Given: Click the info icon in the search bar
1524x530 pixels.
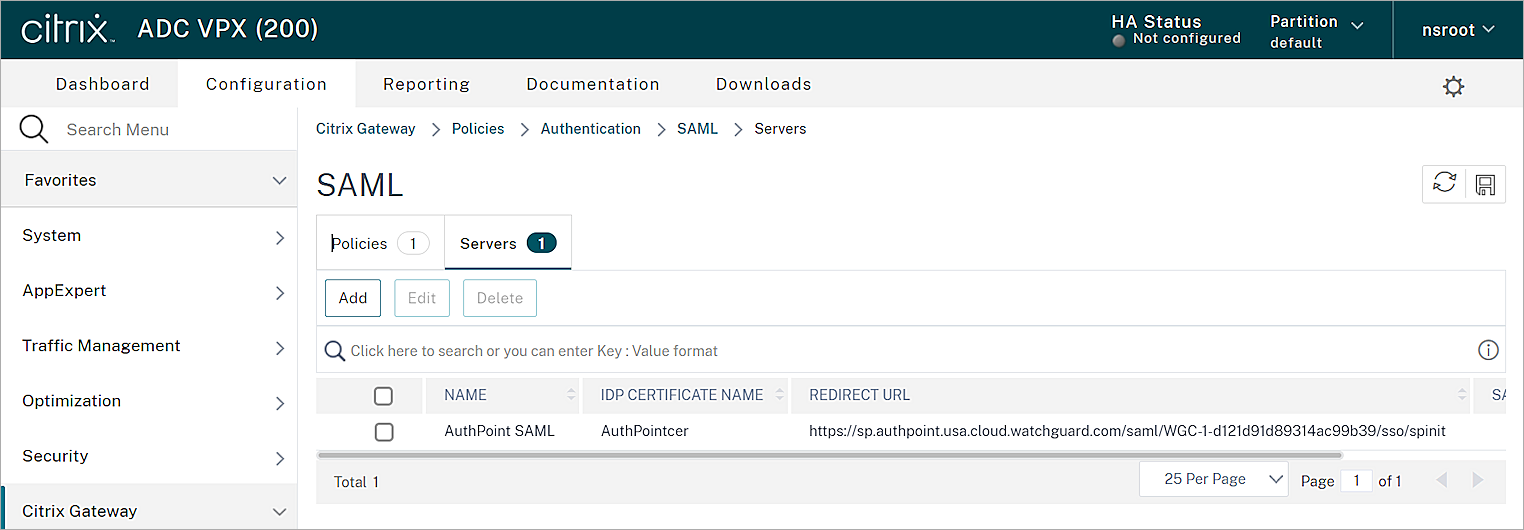Looking at the screenshot, I should coord(1488,350).
